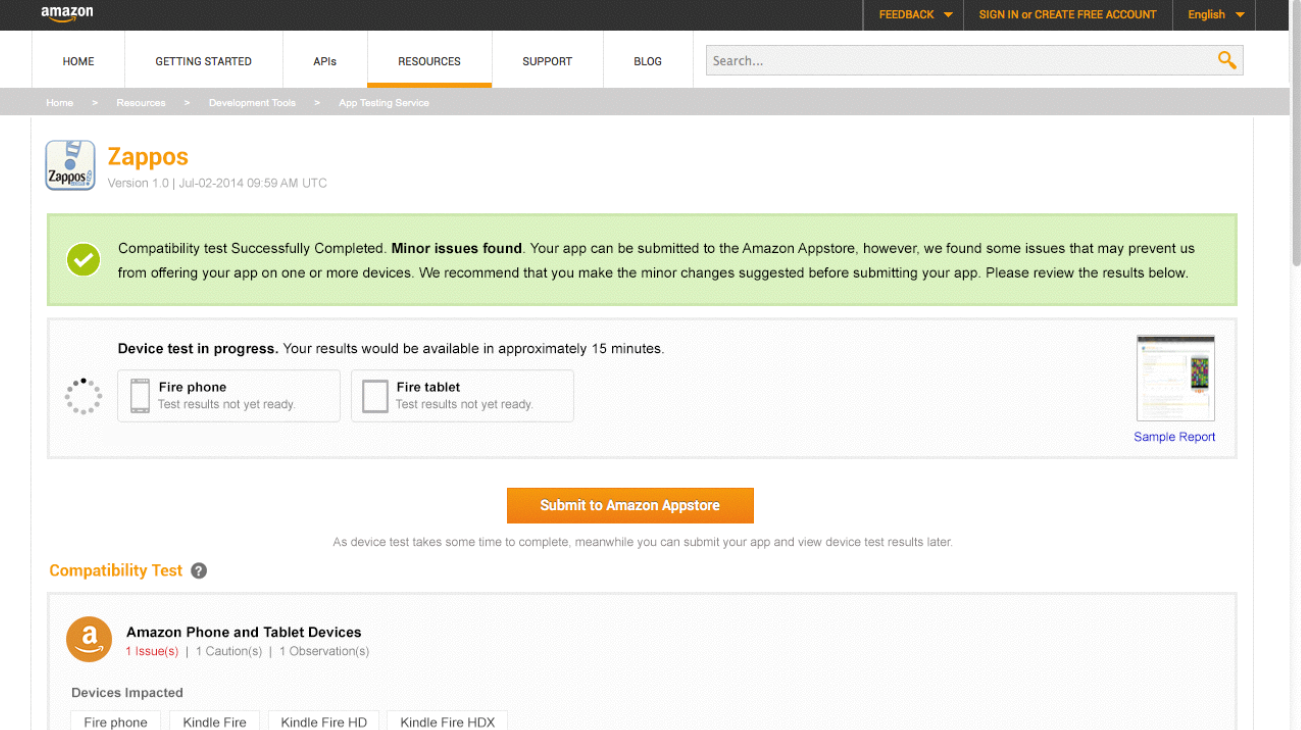Screen dimensions: 1301x730
Task: Click the 1 Observation(s) text
Action: (324, 651)
